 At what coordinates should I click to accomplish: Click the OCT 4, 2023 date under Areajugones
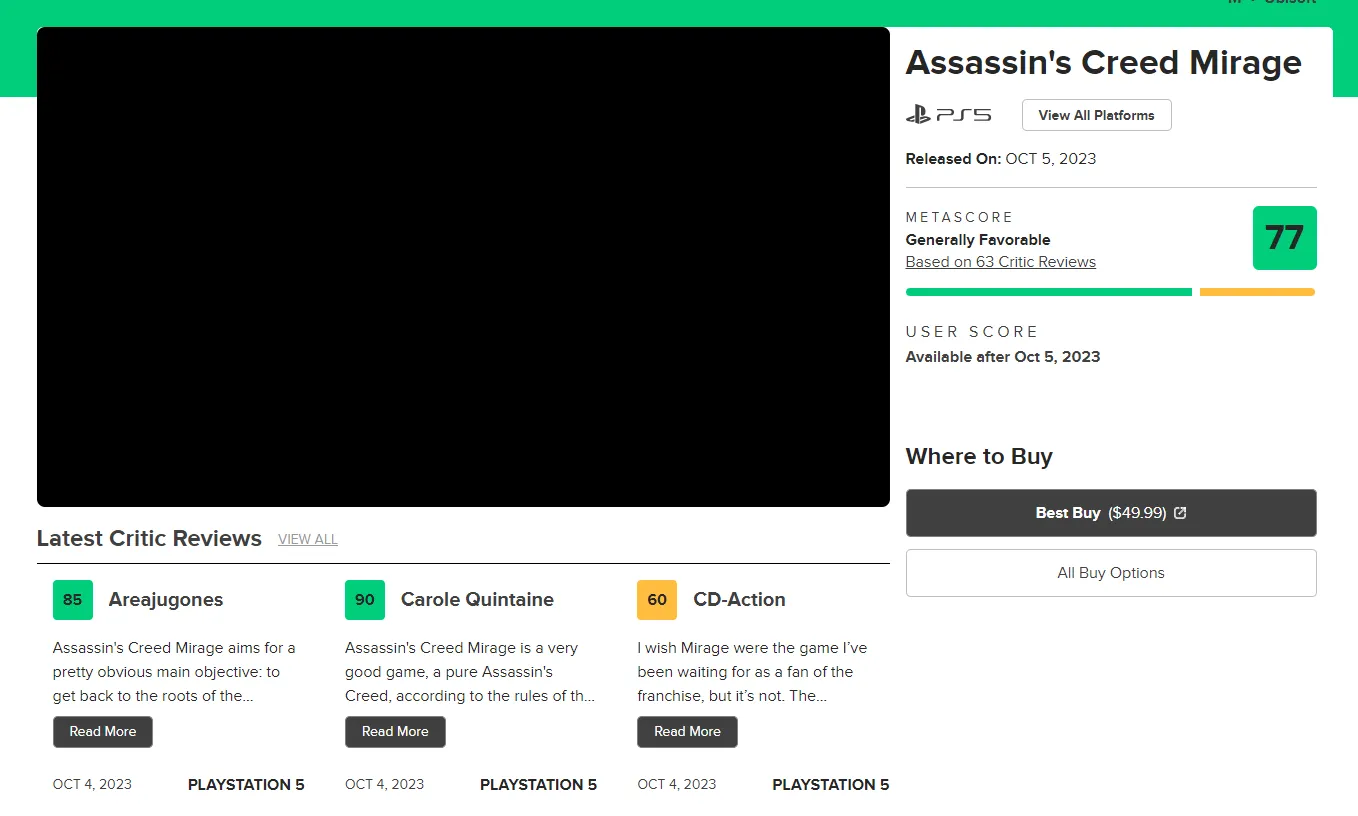(x=92, y=785)
